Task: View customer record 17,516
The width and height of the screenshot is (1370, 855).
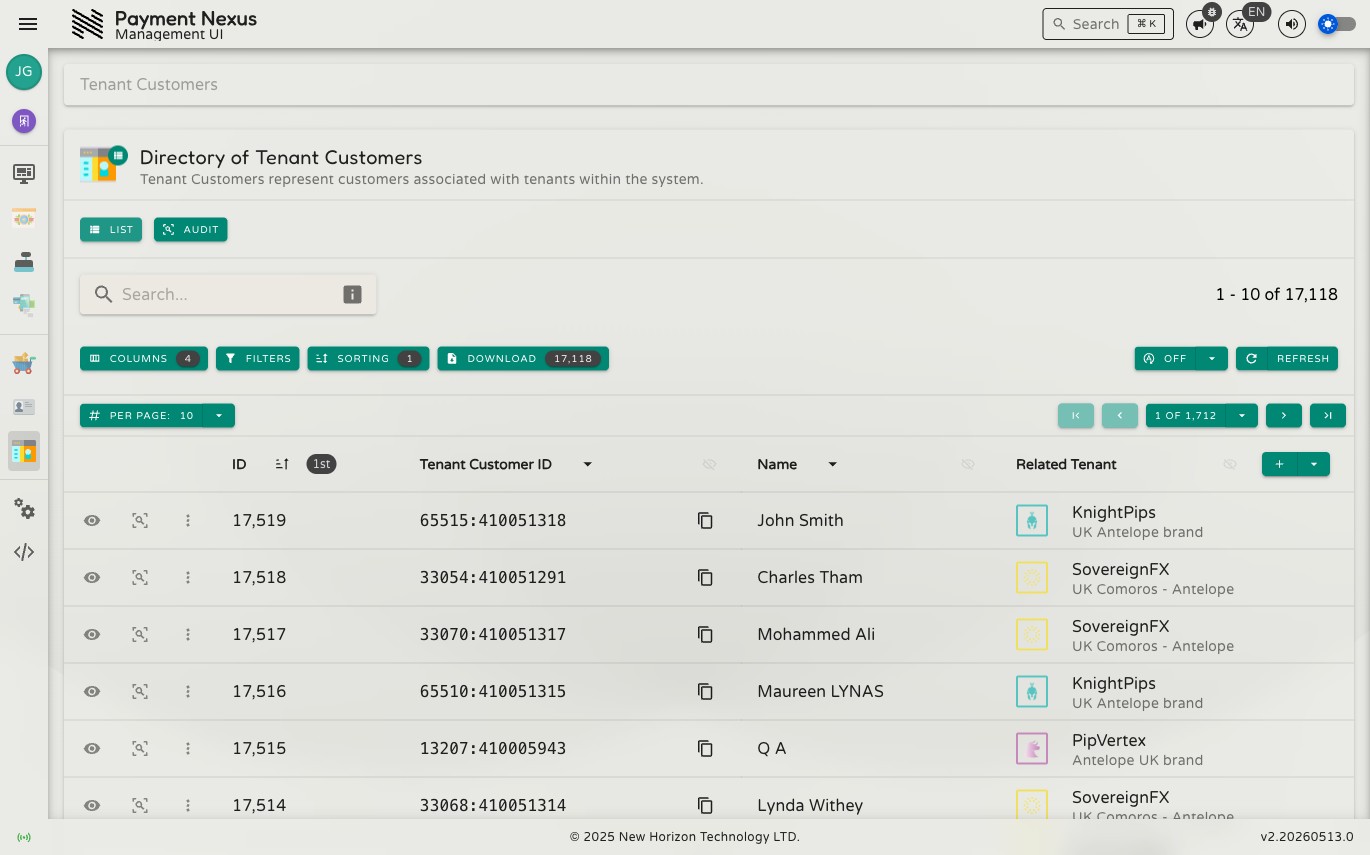Action: [92, 691]
